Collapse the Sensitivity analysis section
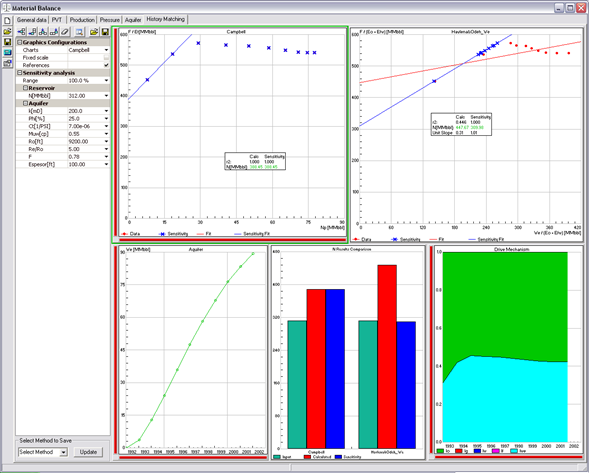The height and width of the screenshot is (473, 589). tap(20, 73)
